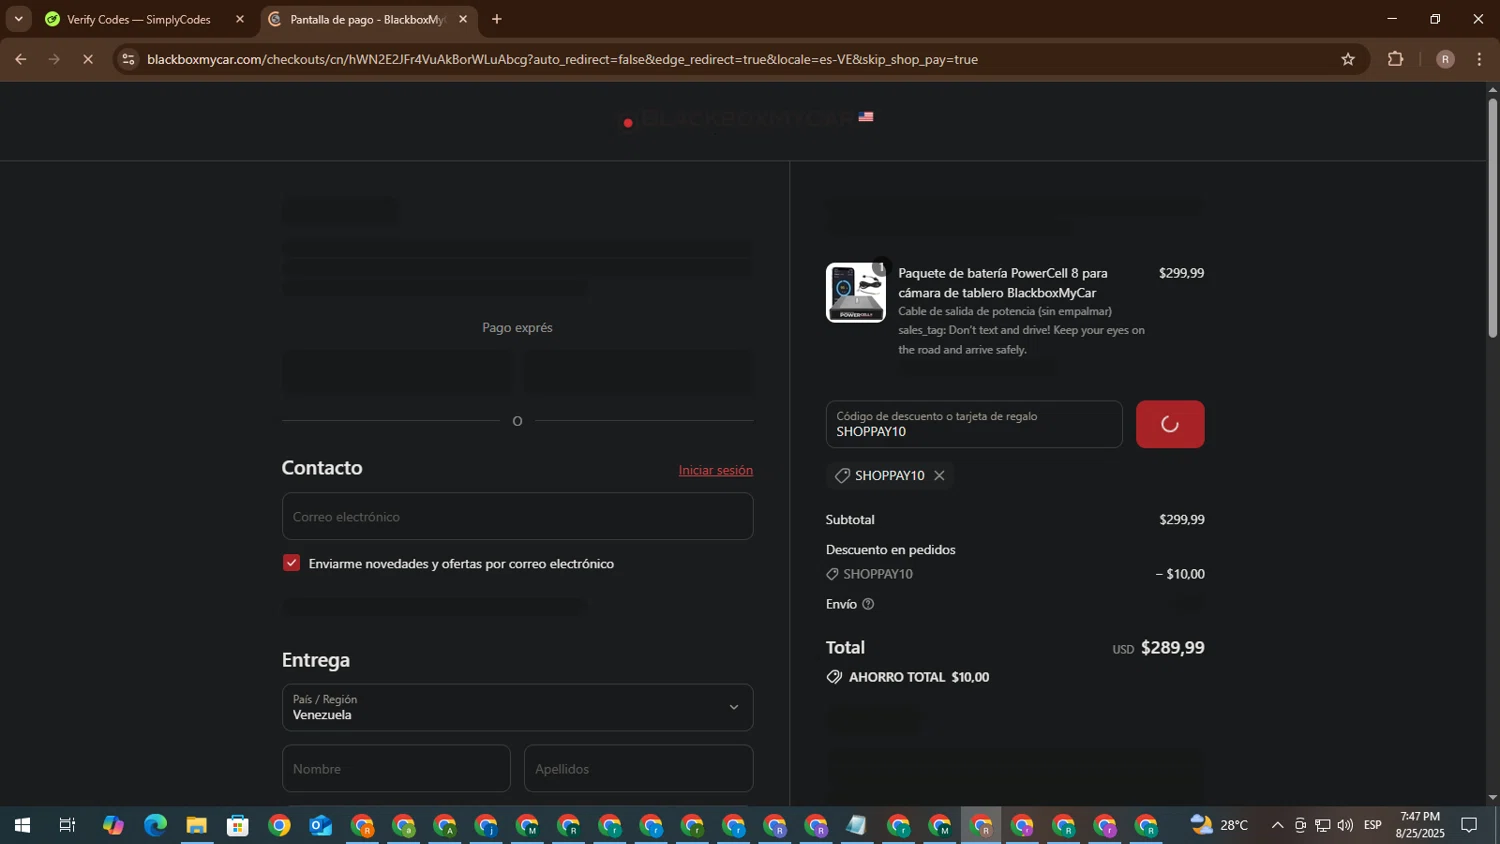Click the Pago exprés label
1500x844 pixels.
click(517, 327)
